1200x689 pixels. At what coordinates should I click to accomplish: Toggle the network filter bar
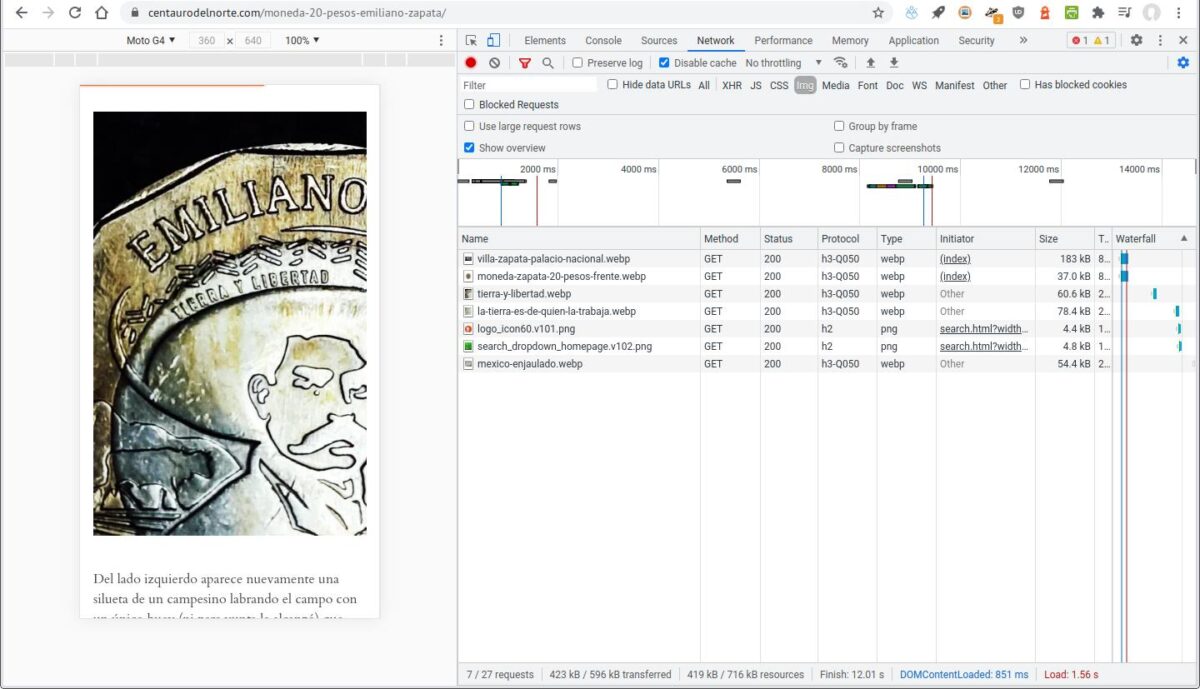click(524, 63)
